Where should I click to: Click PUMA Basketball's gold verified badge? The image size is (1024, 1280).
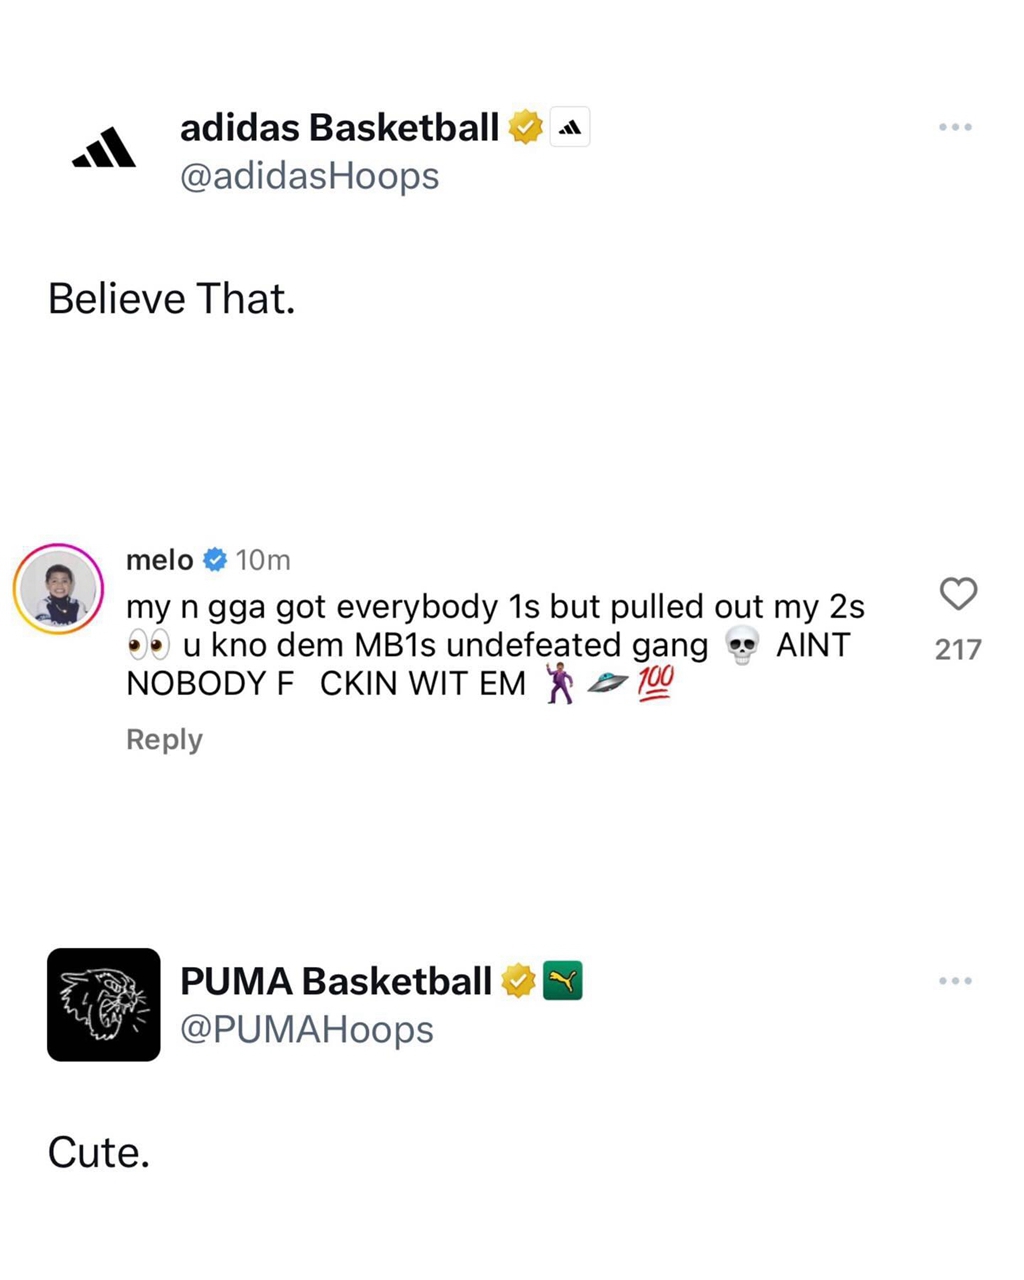click(518, 982)
